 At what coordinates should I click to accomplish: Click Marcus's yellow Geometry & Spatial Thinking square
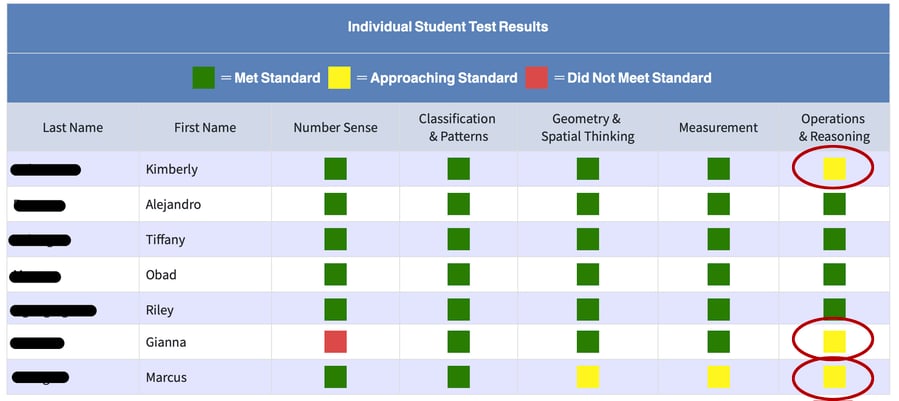pyautogui.click(x=588, y=377)
